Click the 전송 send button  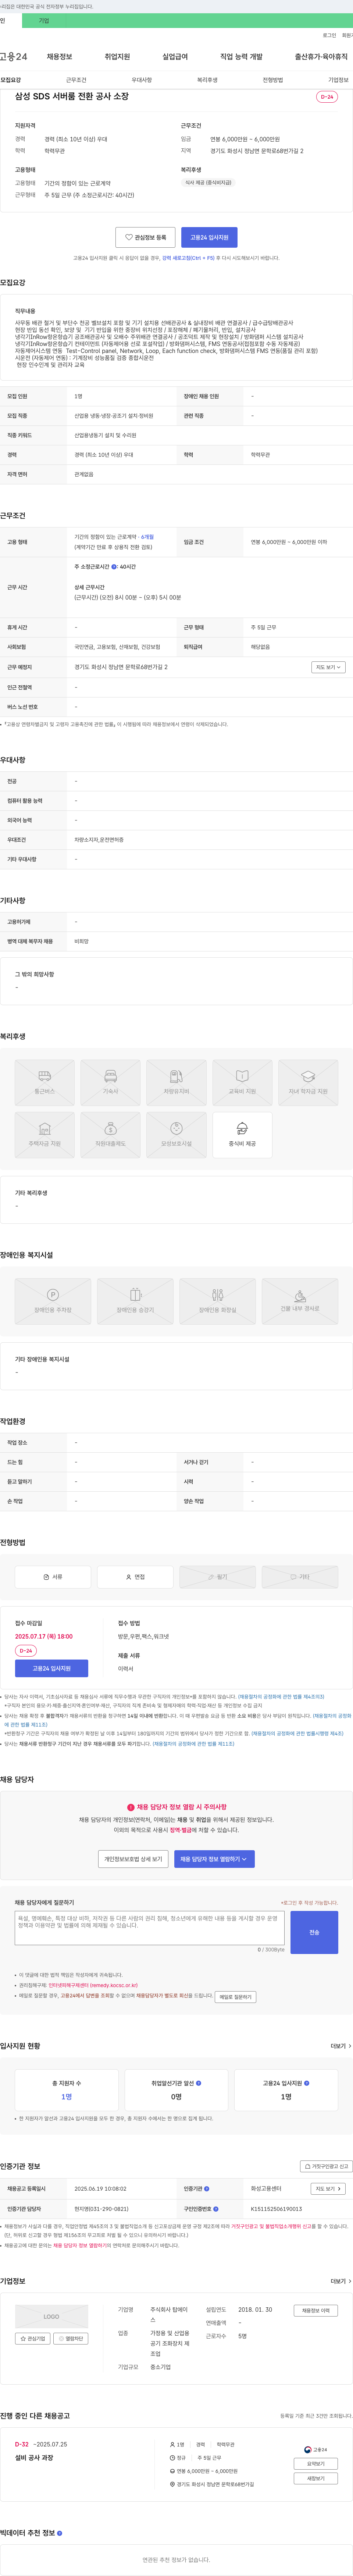coord(314,1932)
